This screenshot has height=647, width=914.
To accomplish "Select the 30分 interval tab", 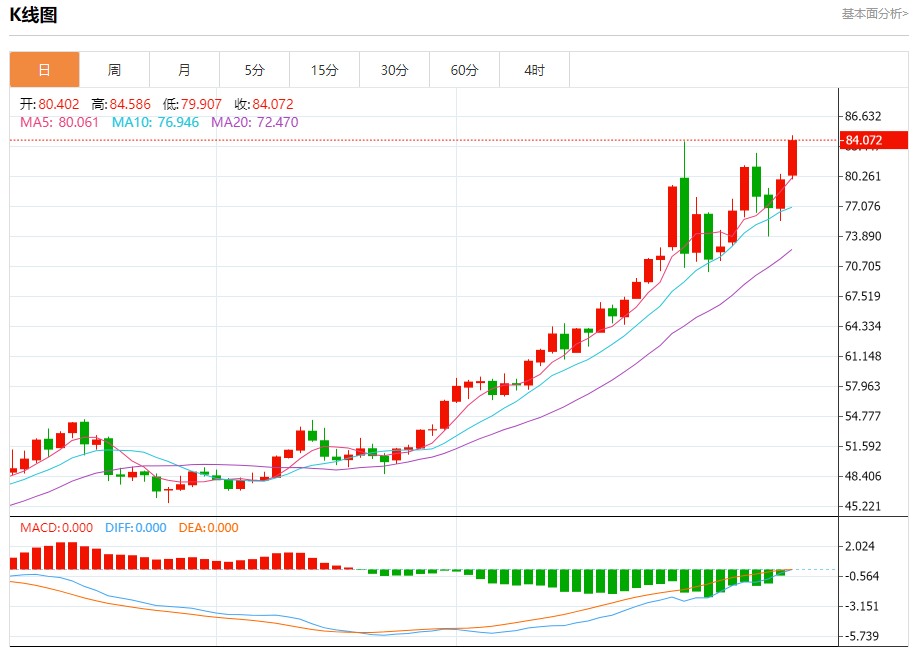I will [394, 70].
